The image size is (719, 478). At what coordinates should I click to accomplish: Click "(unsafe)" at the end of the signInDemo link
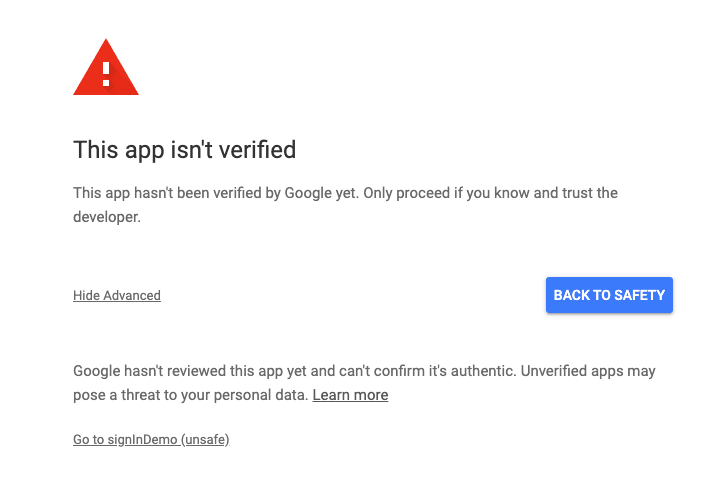tap(205, 439)
